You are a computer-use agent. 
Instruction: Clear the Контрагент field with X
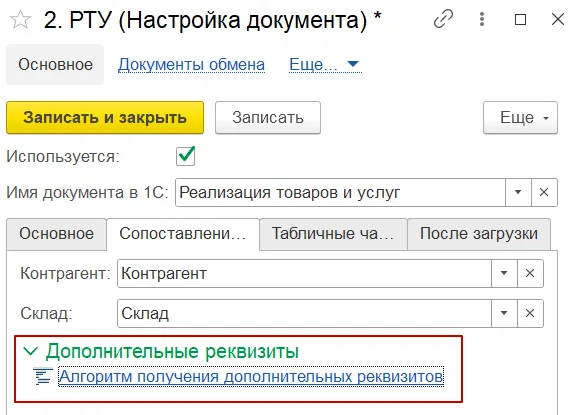tap(530, 273)
